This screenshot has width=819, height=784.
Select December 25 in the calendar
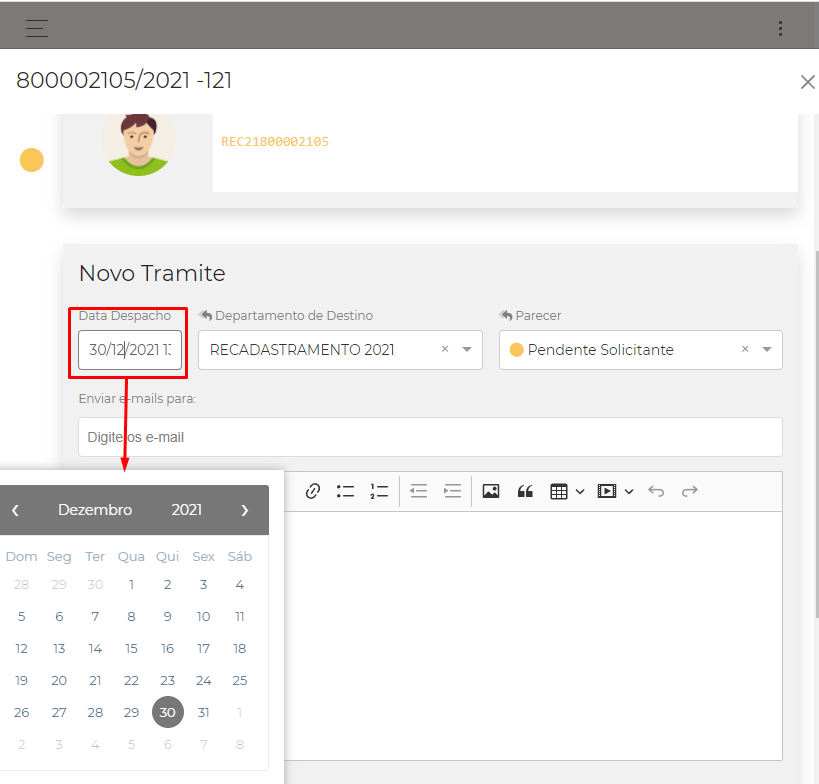[239, 680]
